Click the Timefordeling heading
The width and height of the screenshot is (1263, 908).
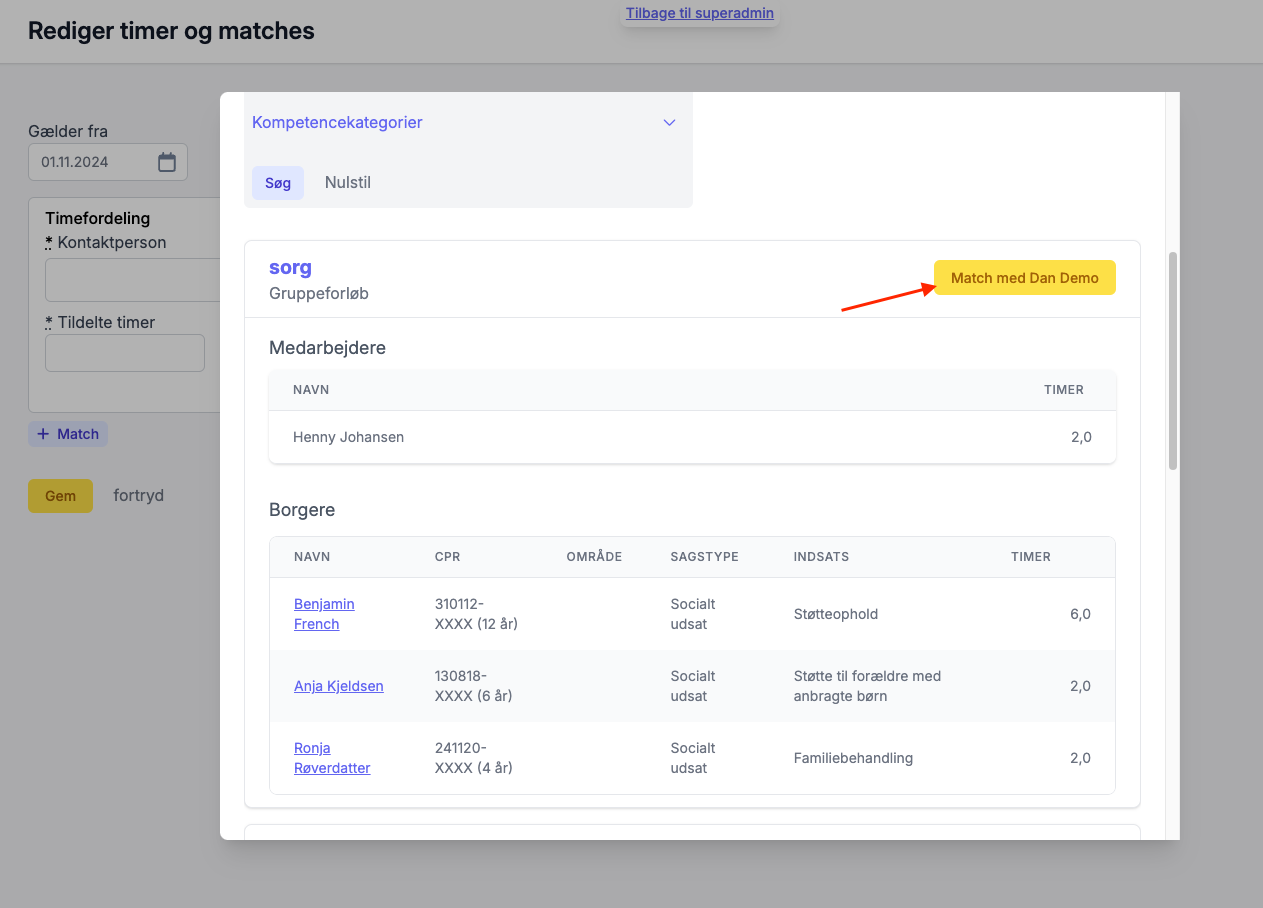point(98,218)
